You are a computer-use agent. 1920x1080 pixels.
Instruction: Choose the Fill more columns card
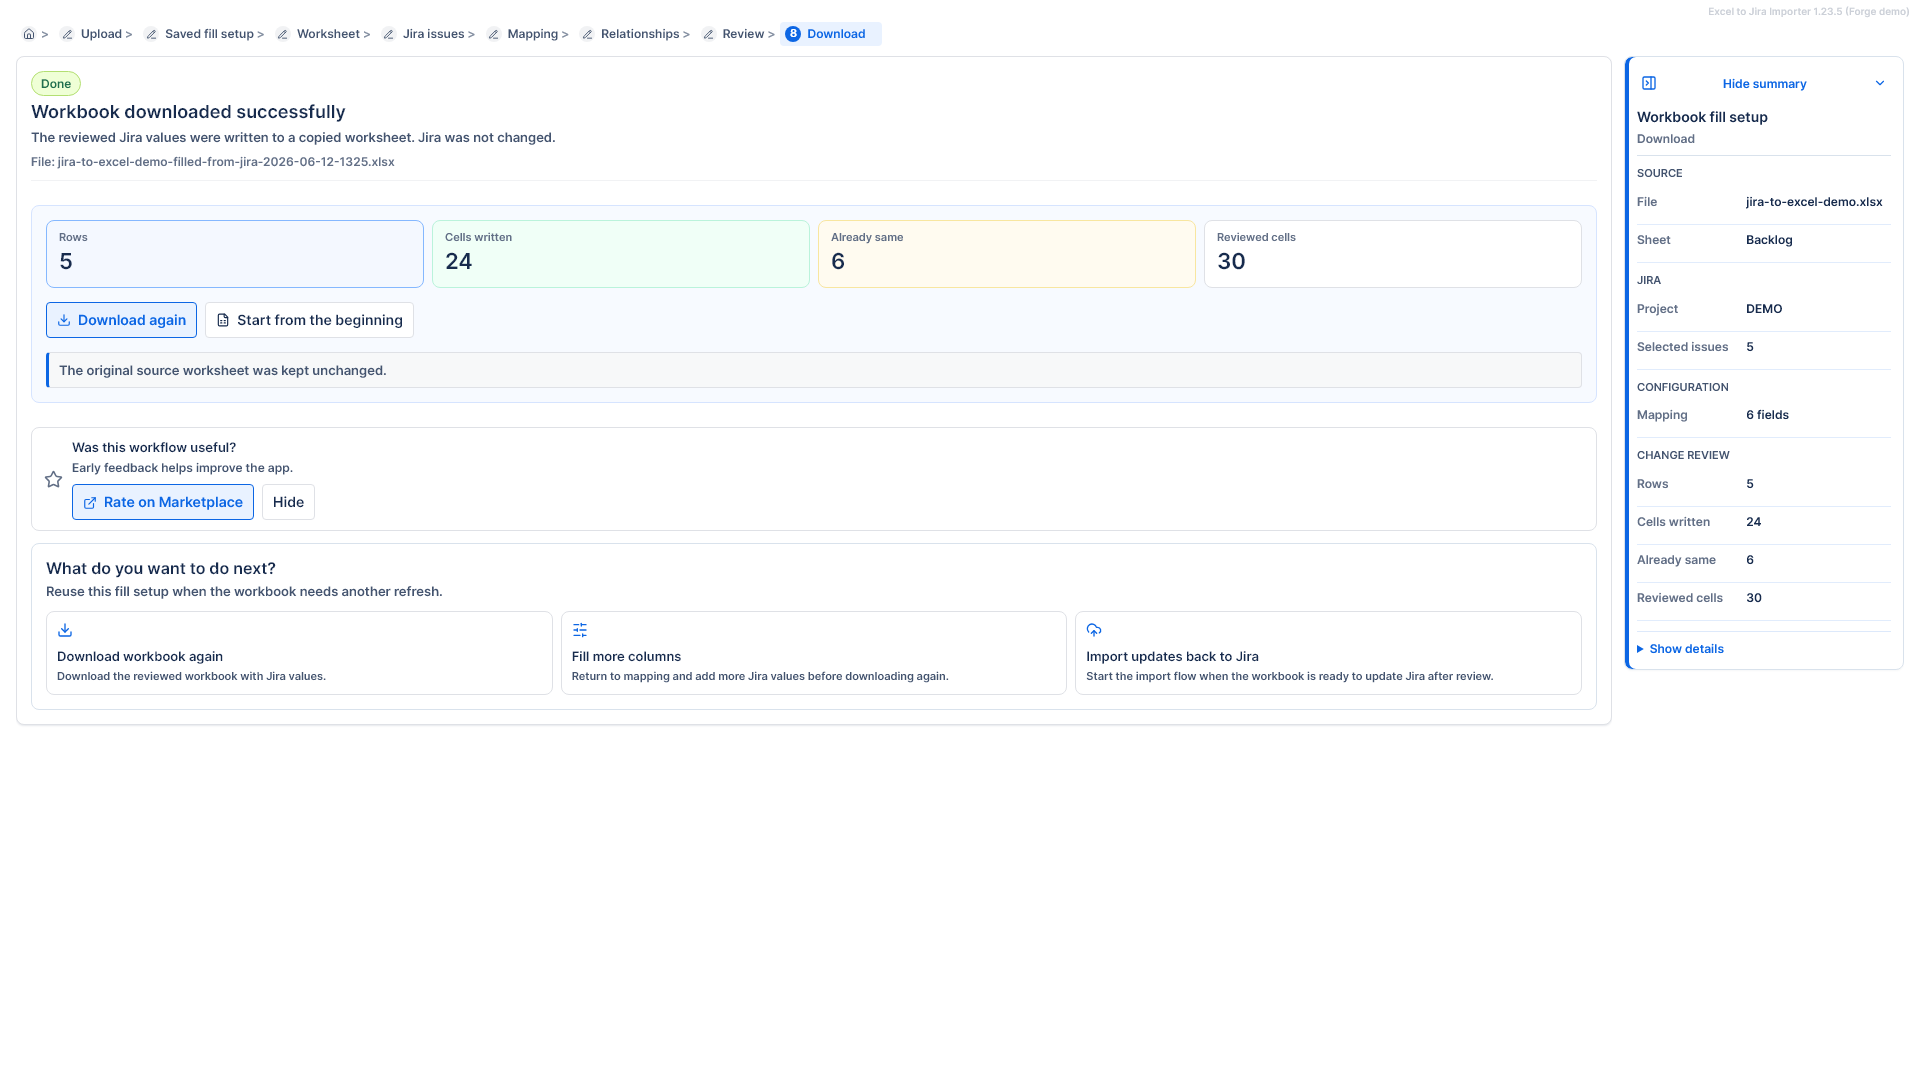(x=813, y=653)
